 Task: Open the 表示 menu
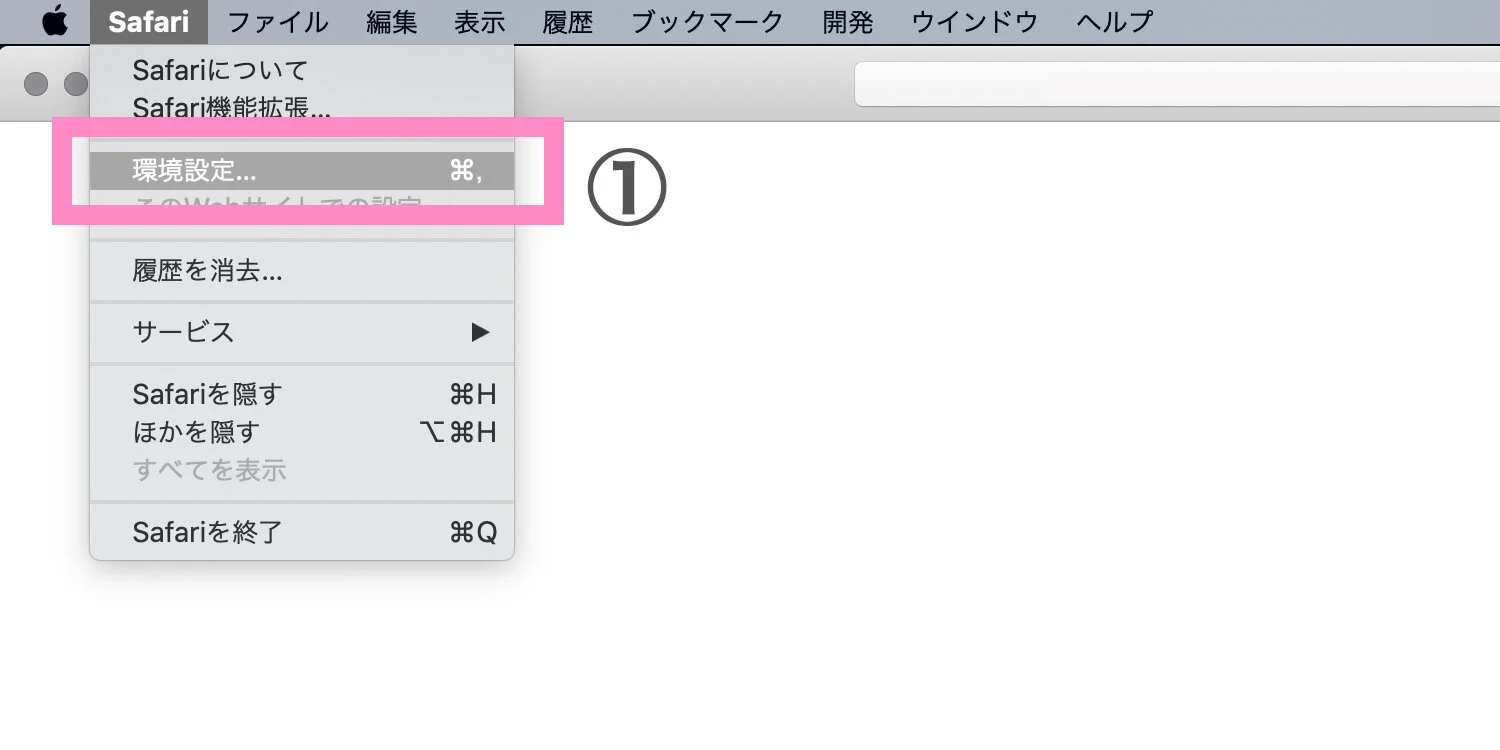pyautogui.click(x=480, y=21)
